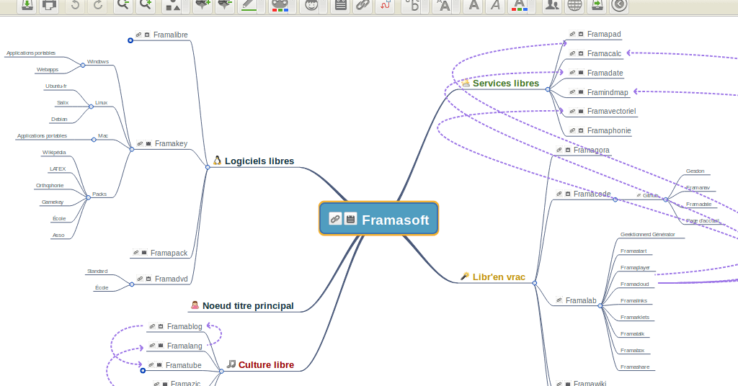Click the music icon on Culture libre
The height and width of the screenshot is (386, 738).
(x=231, y=364)
